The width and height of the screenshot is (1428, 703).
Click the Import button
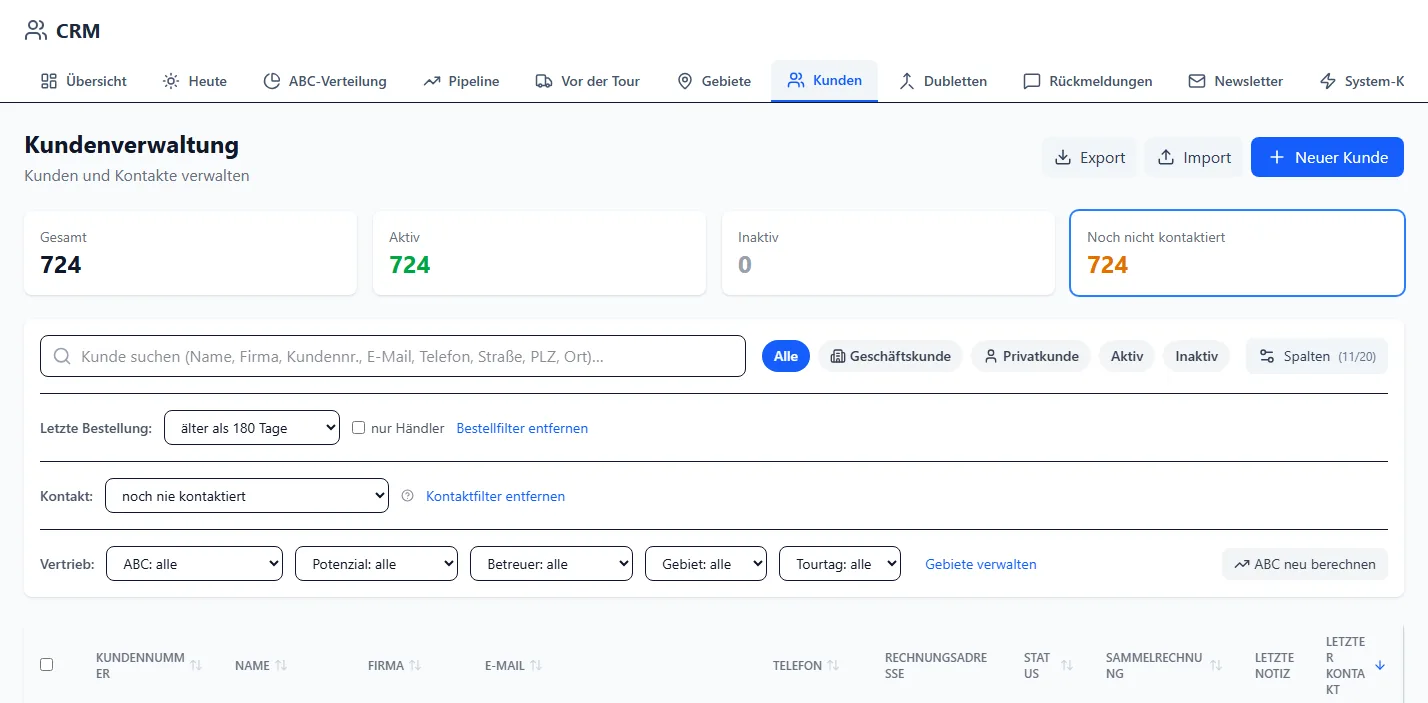[1194, 157]
